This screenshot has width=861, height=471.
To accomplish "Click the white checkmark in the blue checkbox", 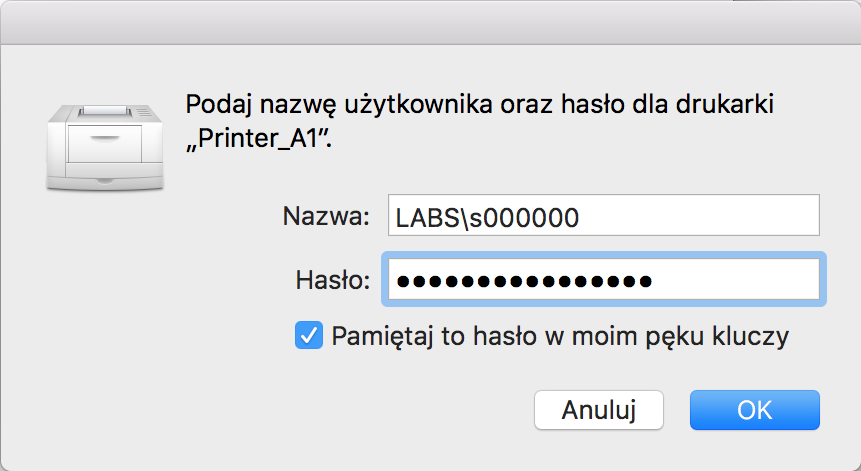I will point(309,335).
